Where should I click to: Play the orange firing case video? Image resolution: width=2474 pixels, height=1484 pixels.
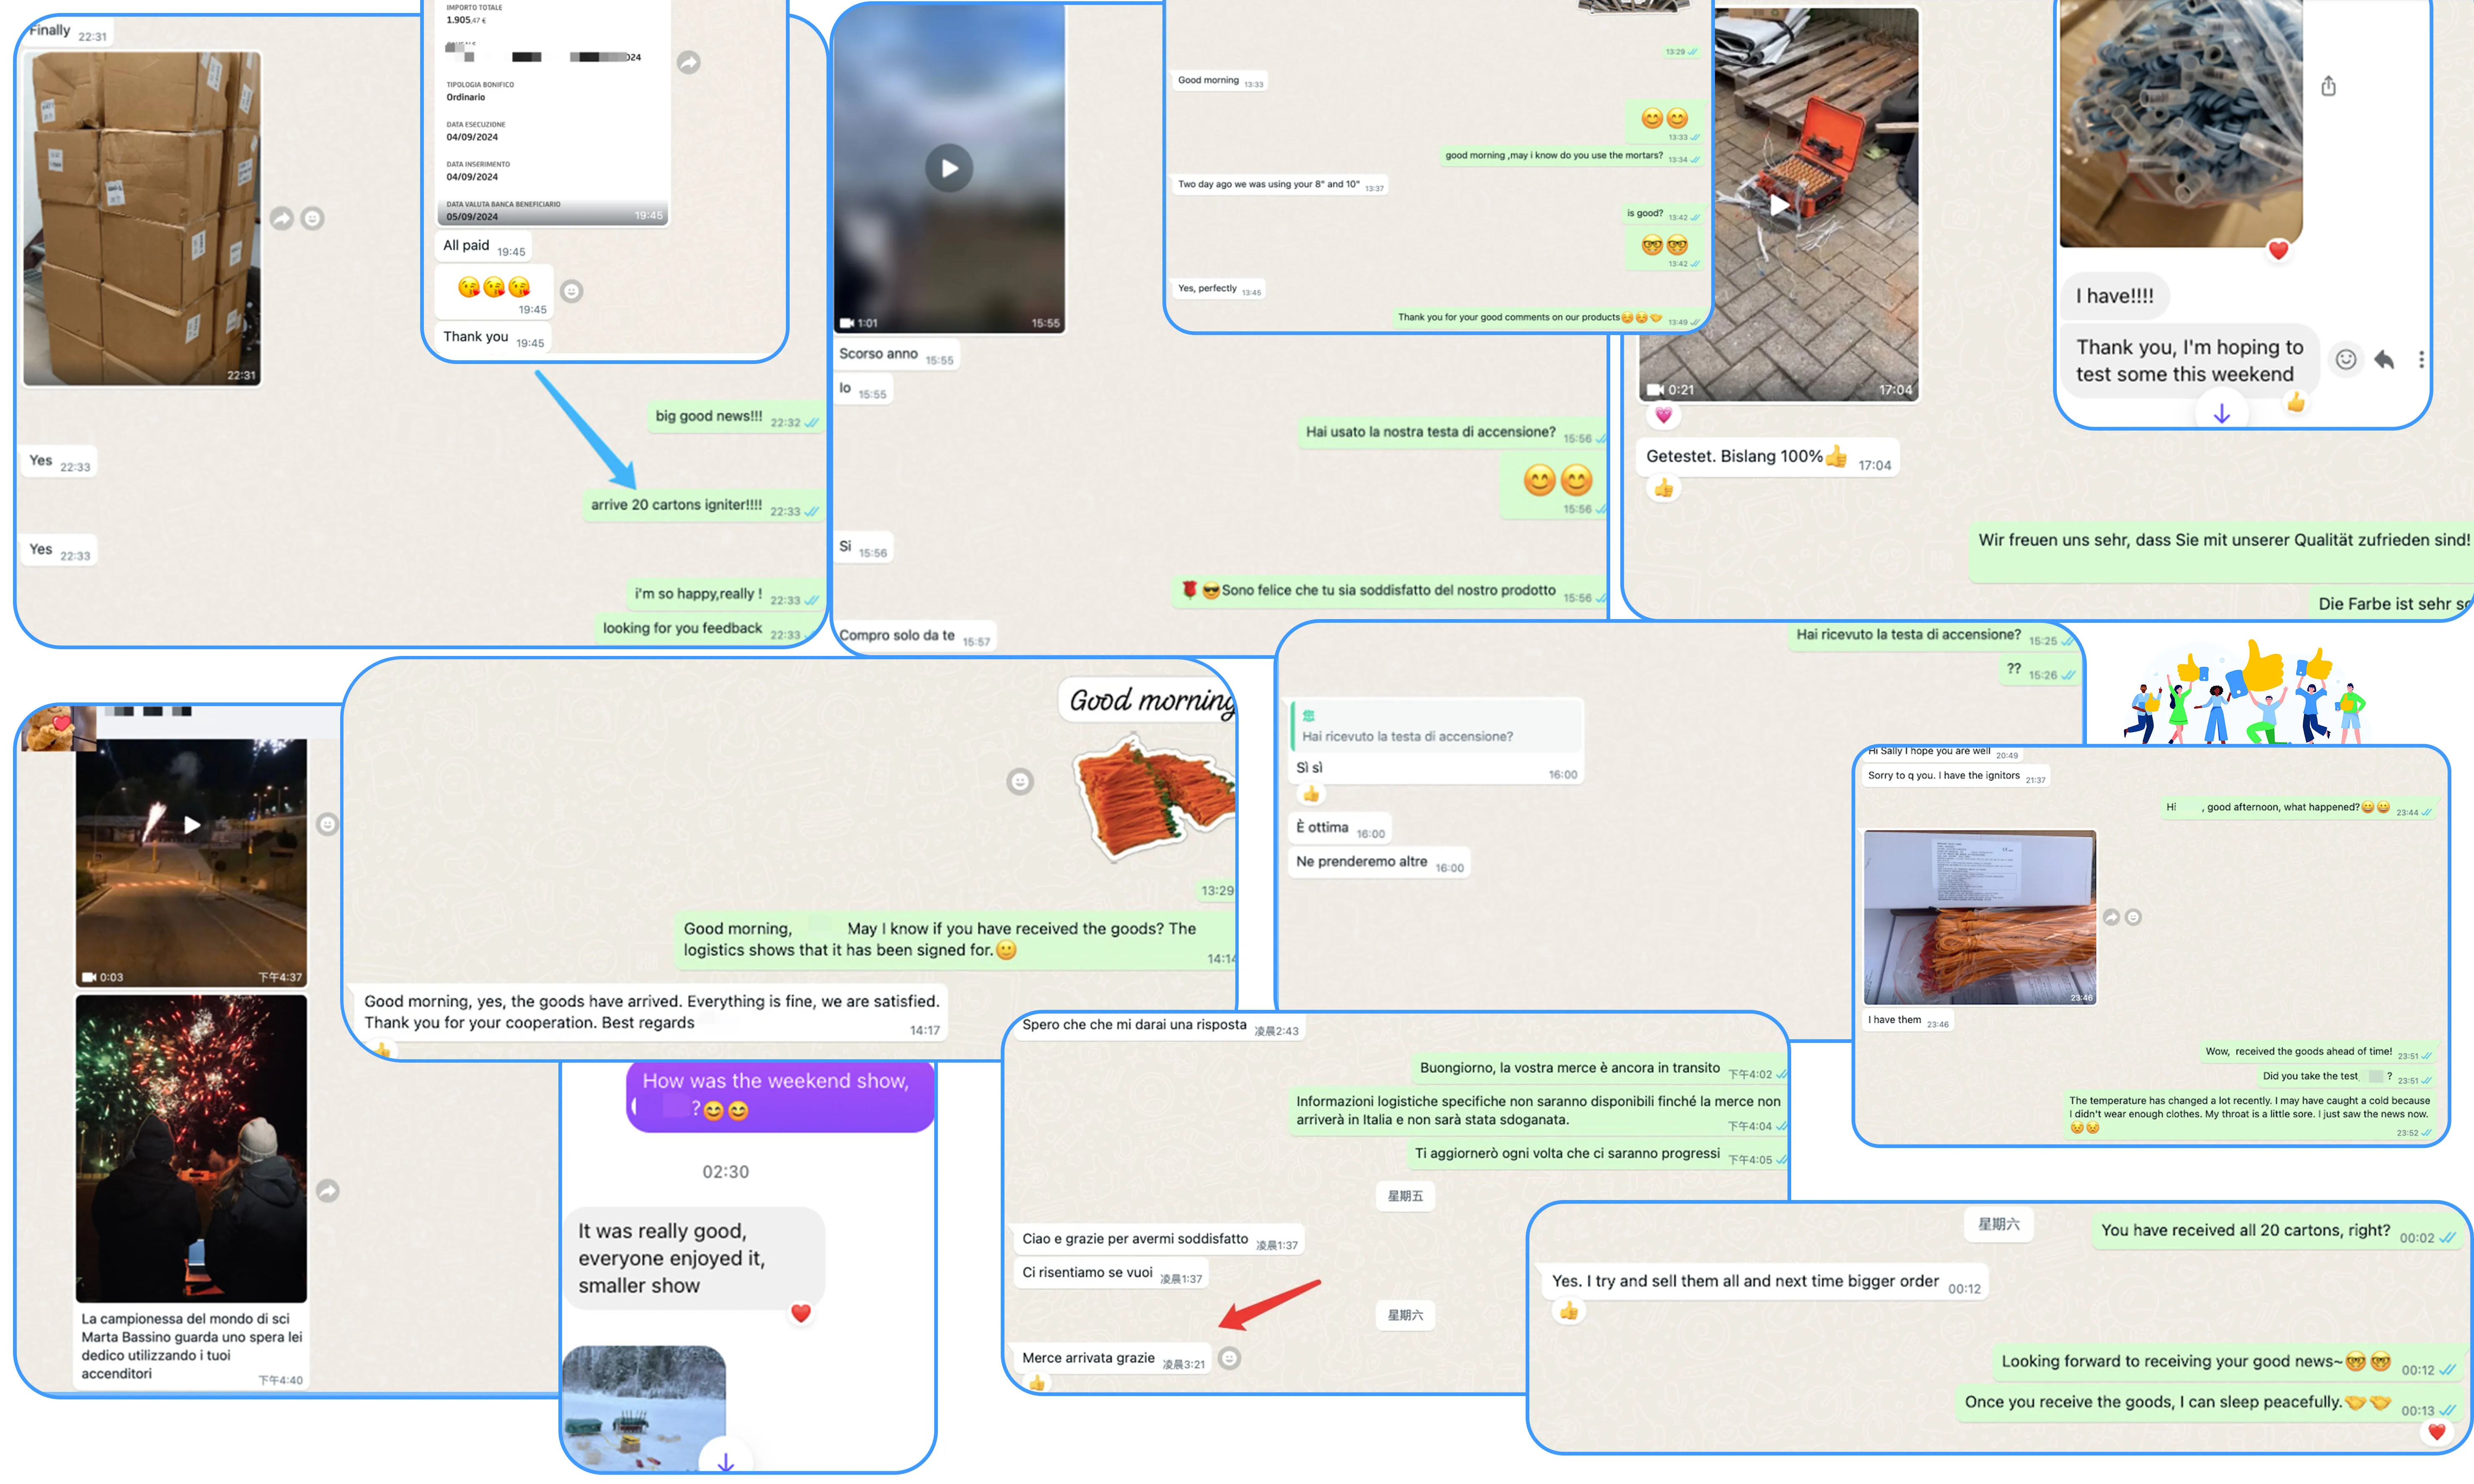tap(1779, 205)
